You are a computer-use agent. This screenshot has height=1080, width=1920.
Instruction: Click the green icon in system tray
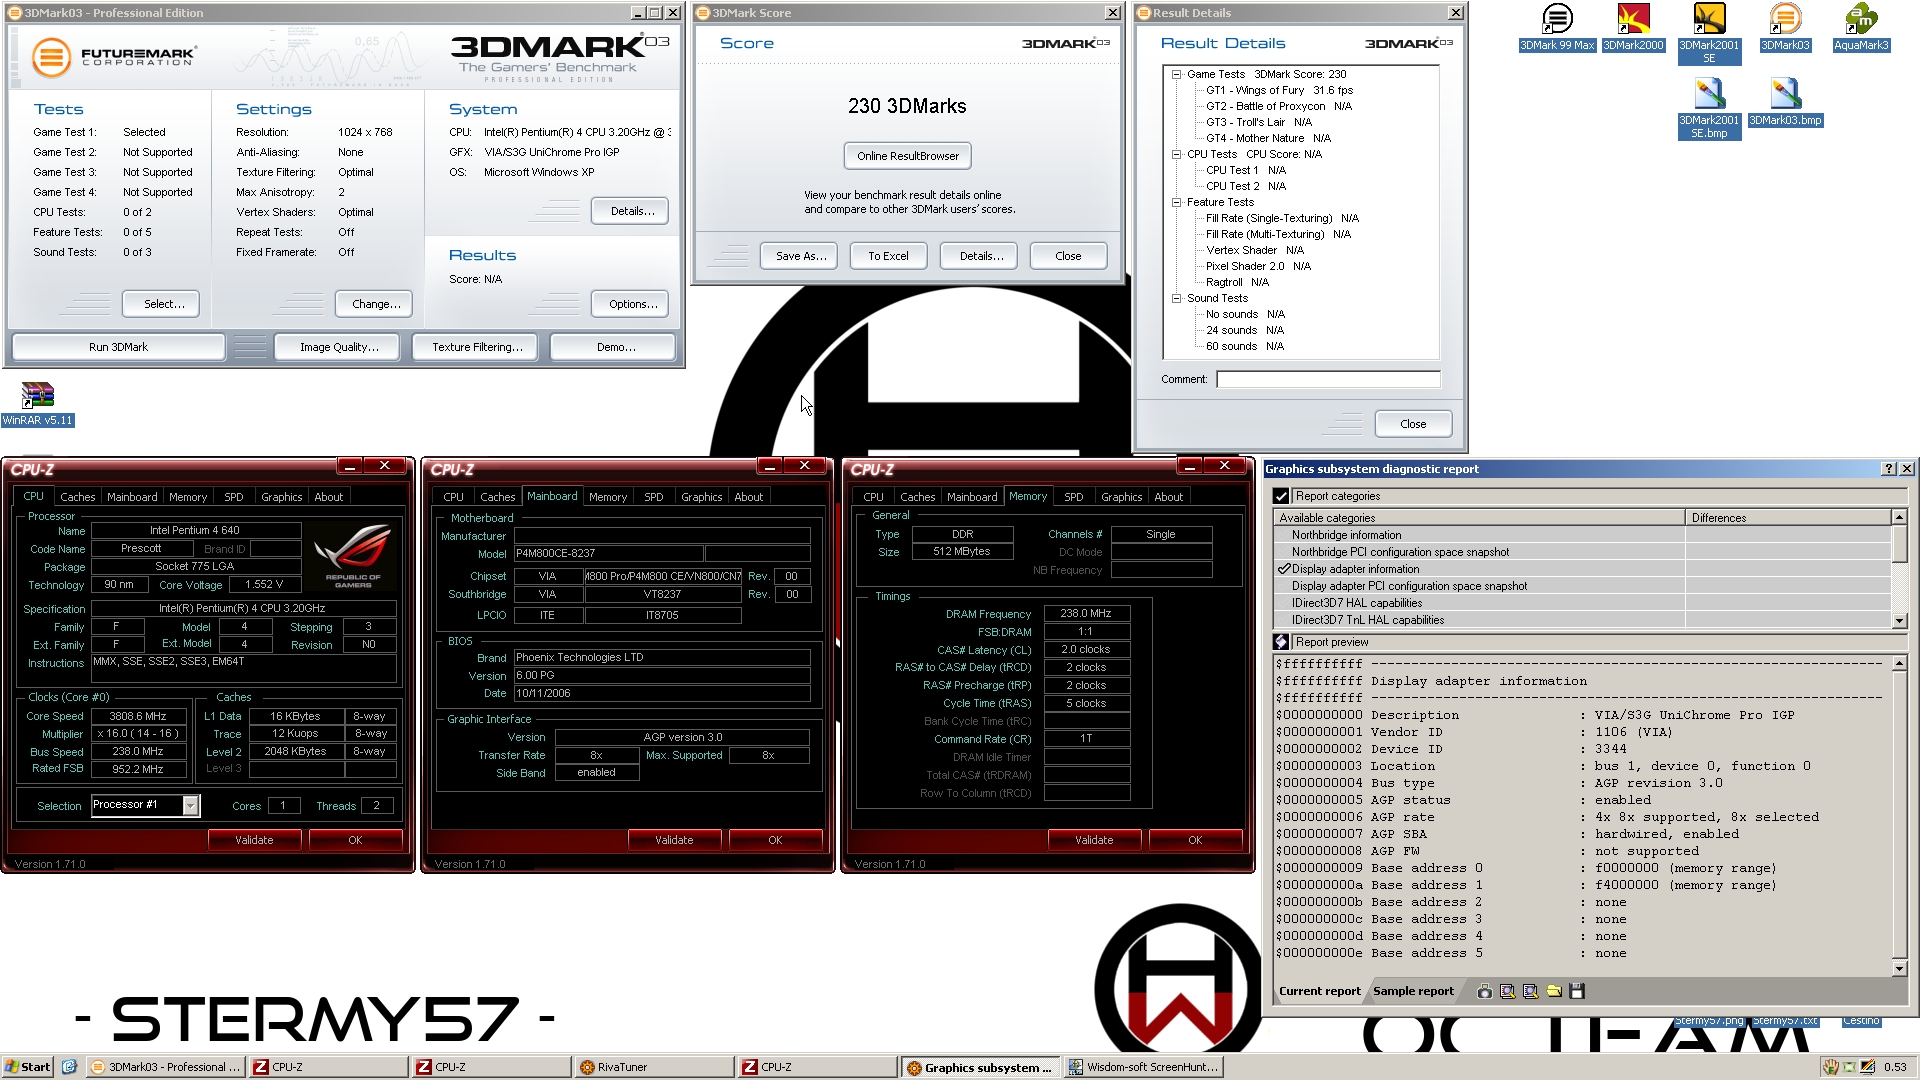pyautogui.click(x=1848, y=1067)
